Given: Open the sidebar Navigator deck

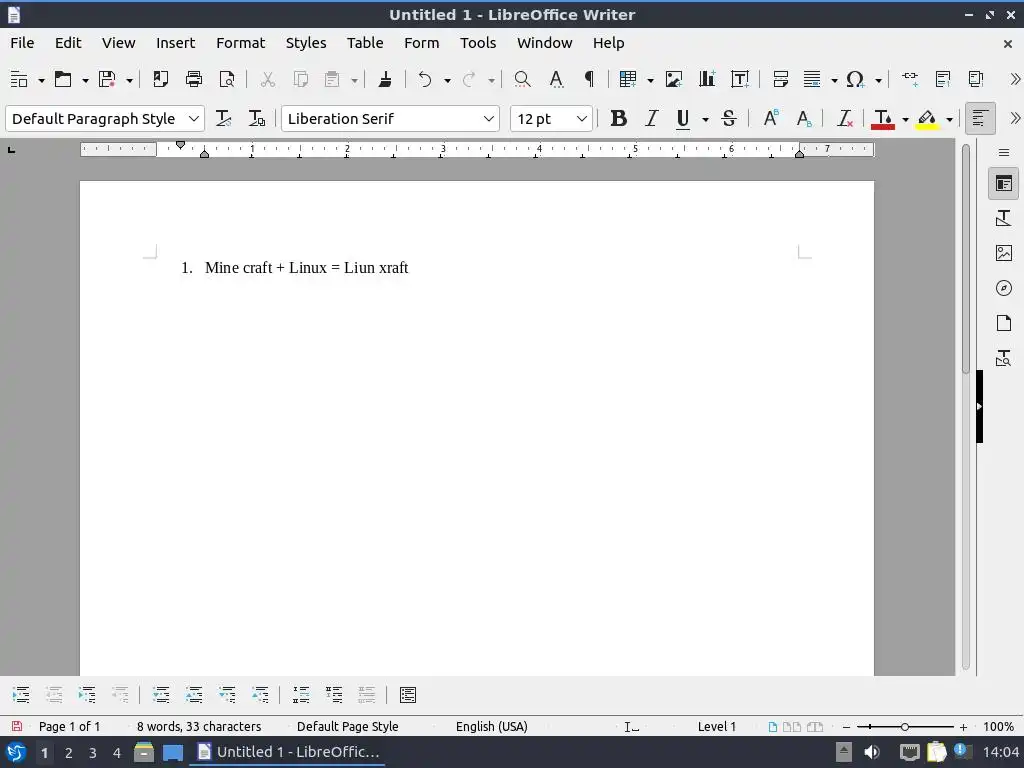Looking at the screenshot, I should [1004, 288].
